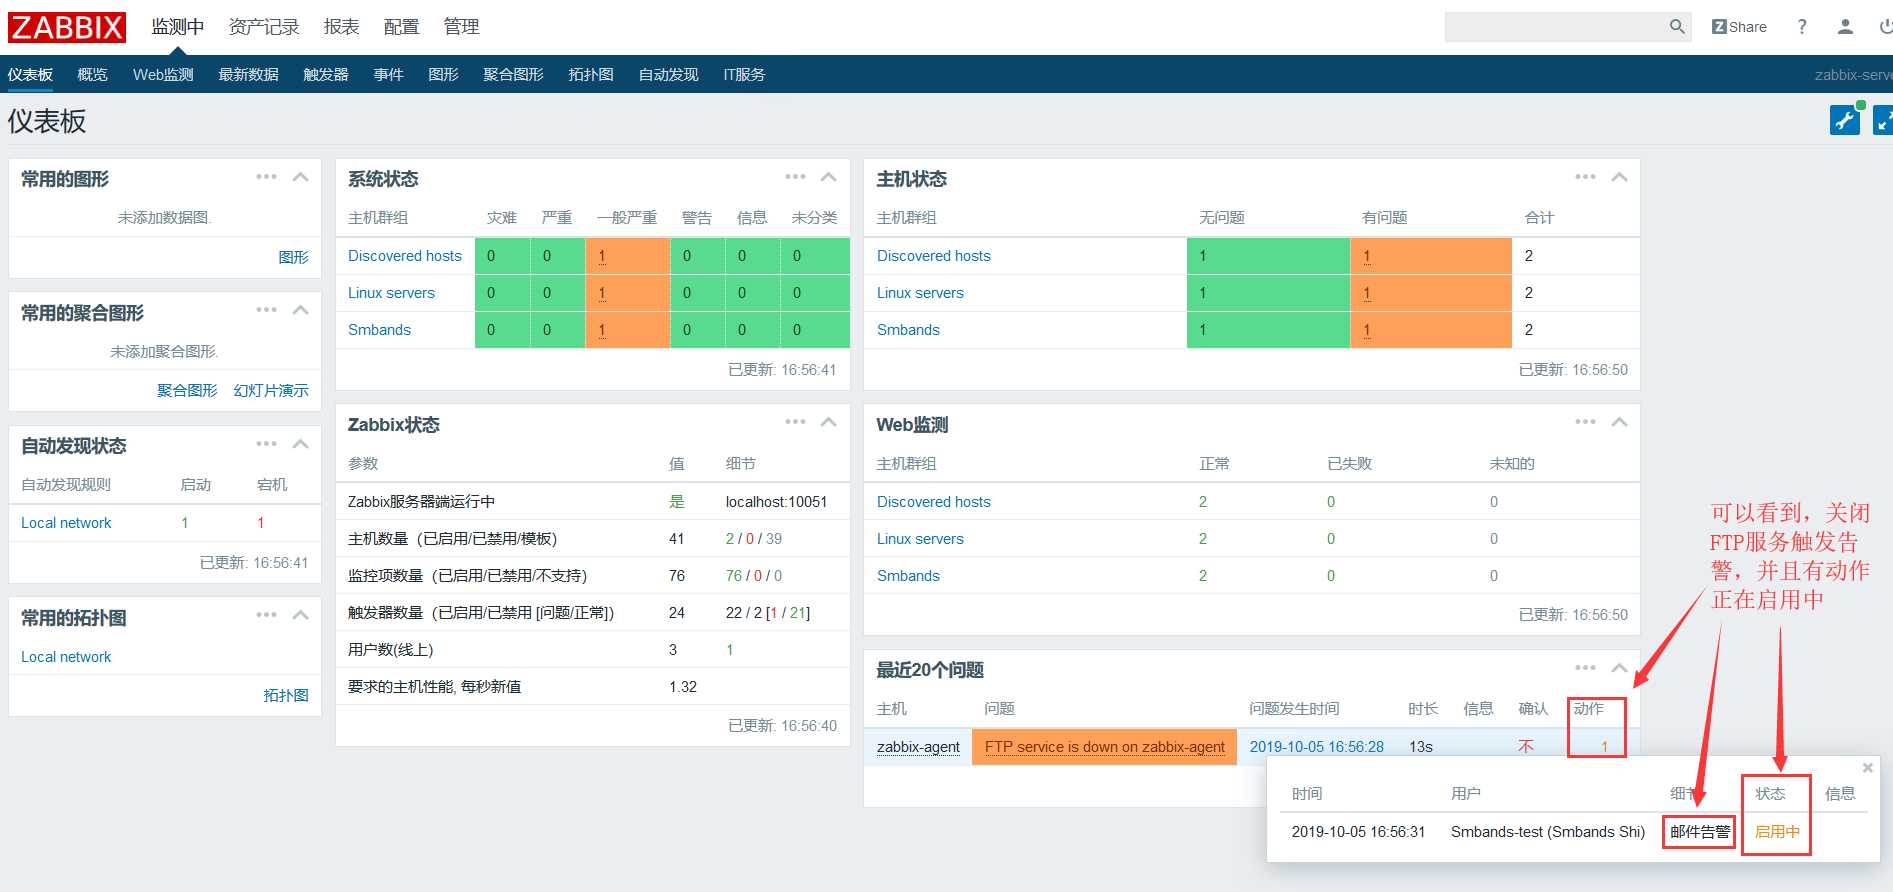
Task: Open the 管理 main menu
Action: pos(461,27)
